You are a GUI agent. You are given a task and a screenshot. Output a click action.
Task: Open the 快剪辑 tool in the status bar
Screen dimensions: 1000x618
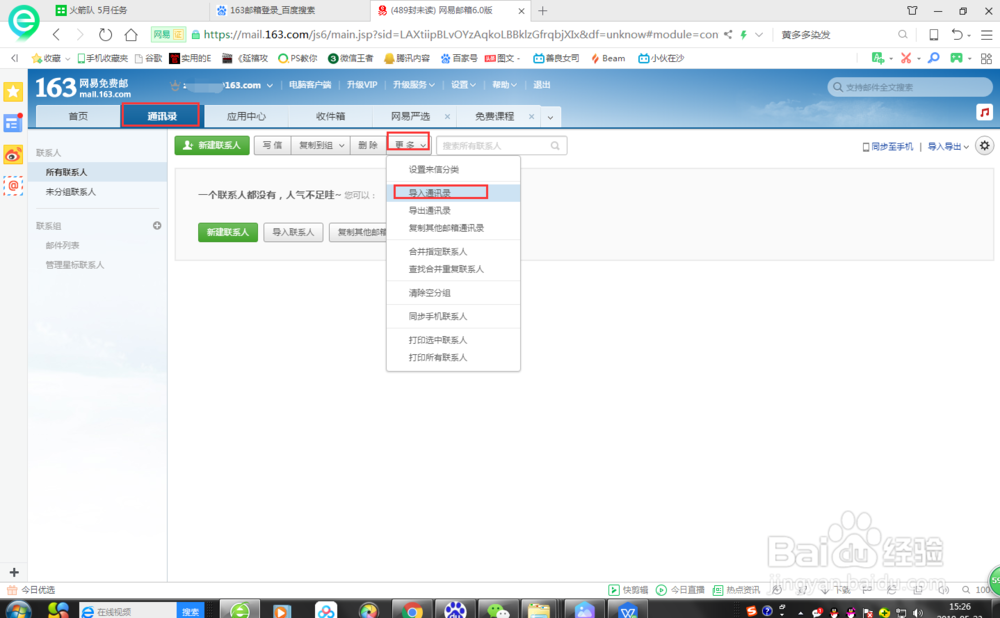[x=630, y=589]
